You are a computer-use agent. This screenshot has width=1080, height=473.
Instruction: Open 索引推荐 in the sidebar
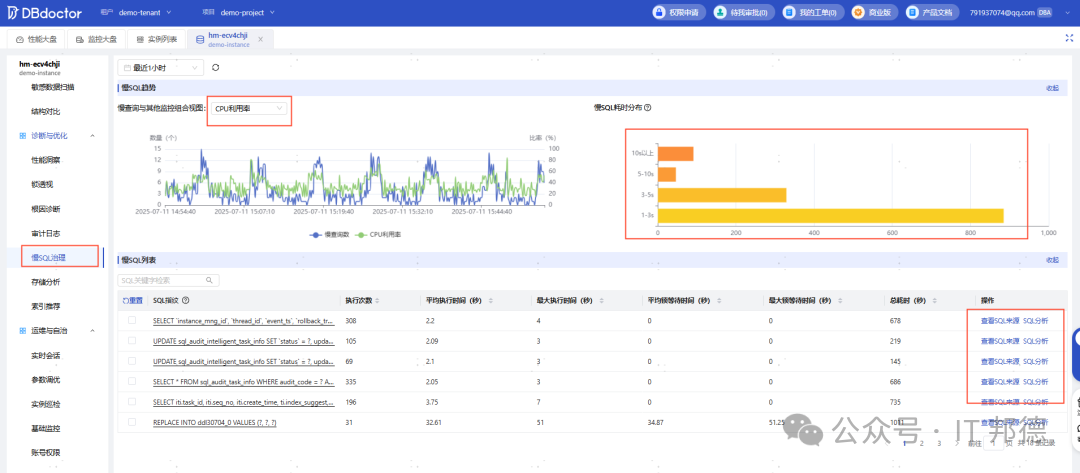point(45,306)
